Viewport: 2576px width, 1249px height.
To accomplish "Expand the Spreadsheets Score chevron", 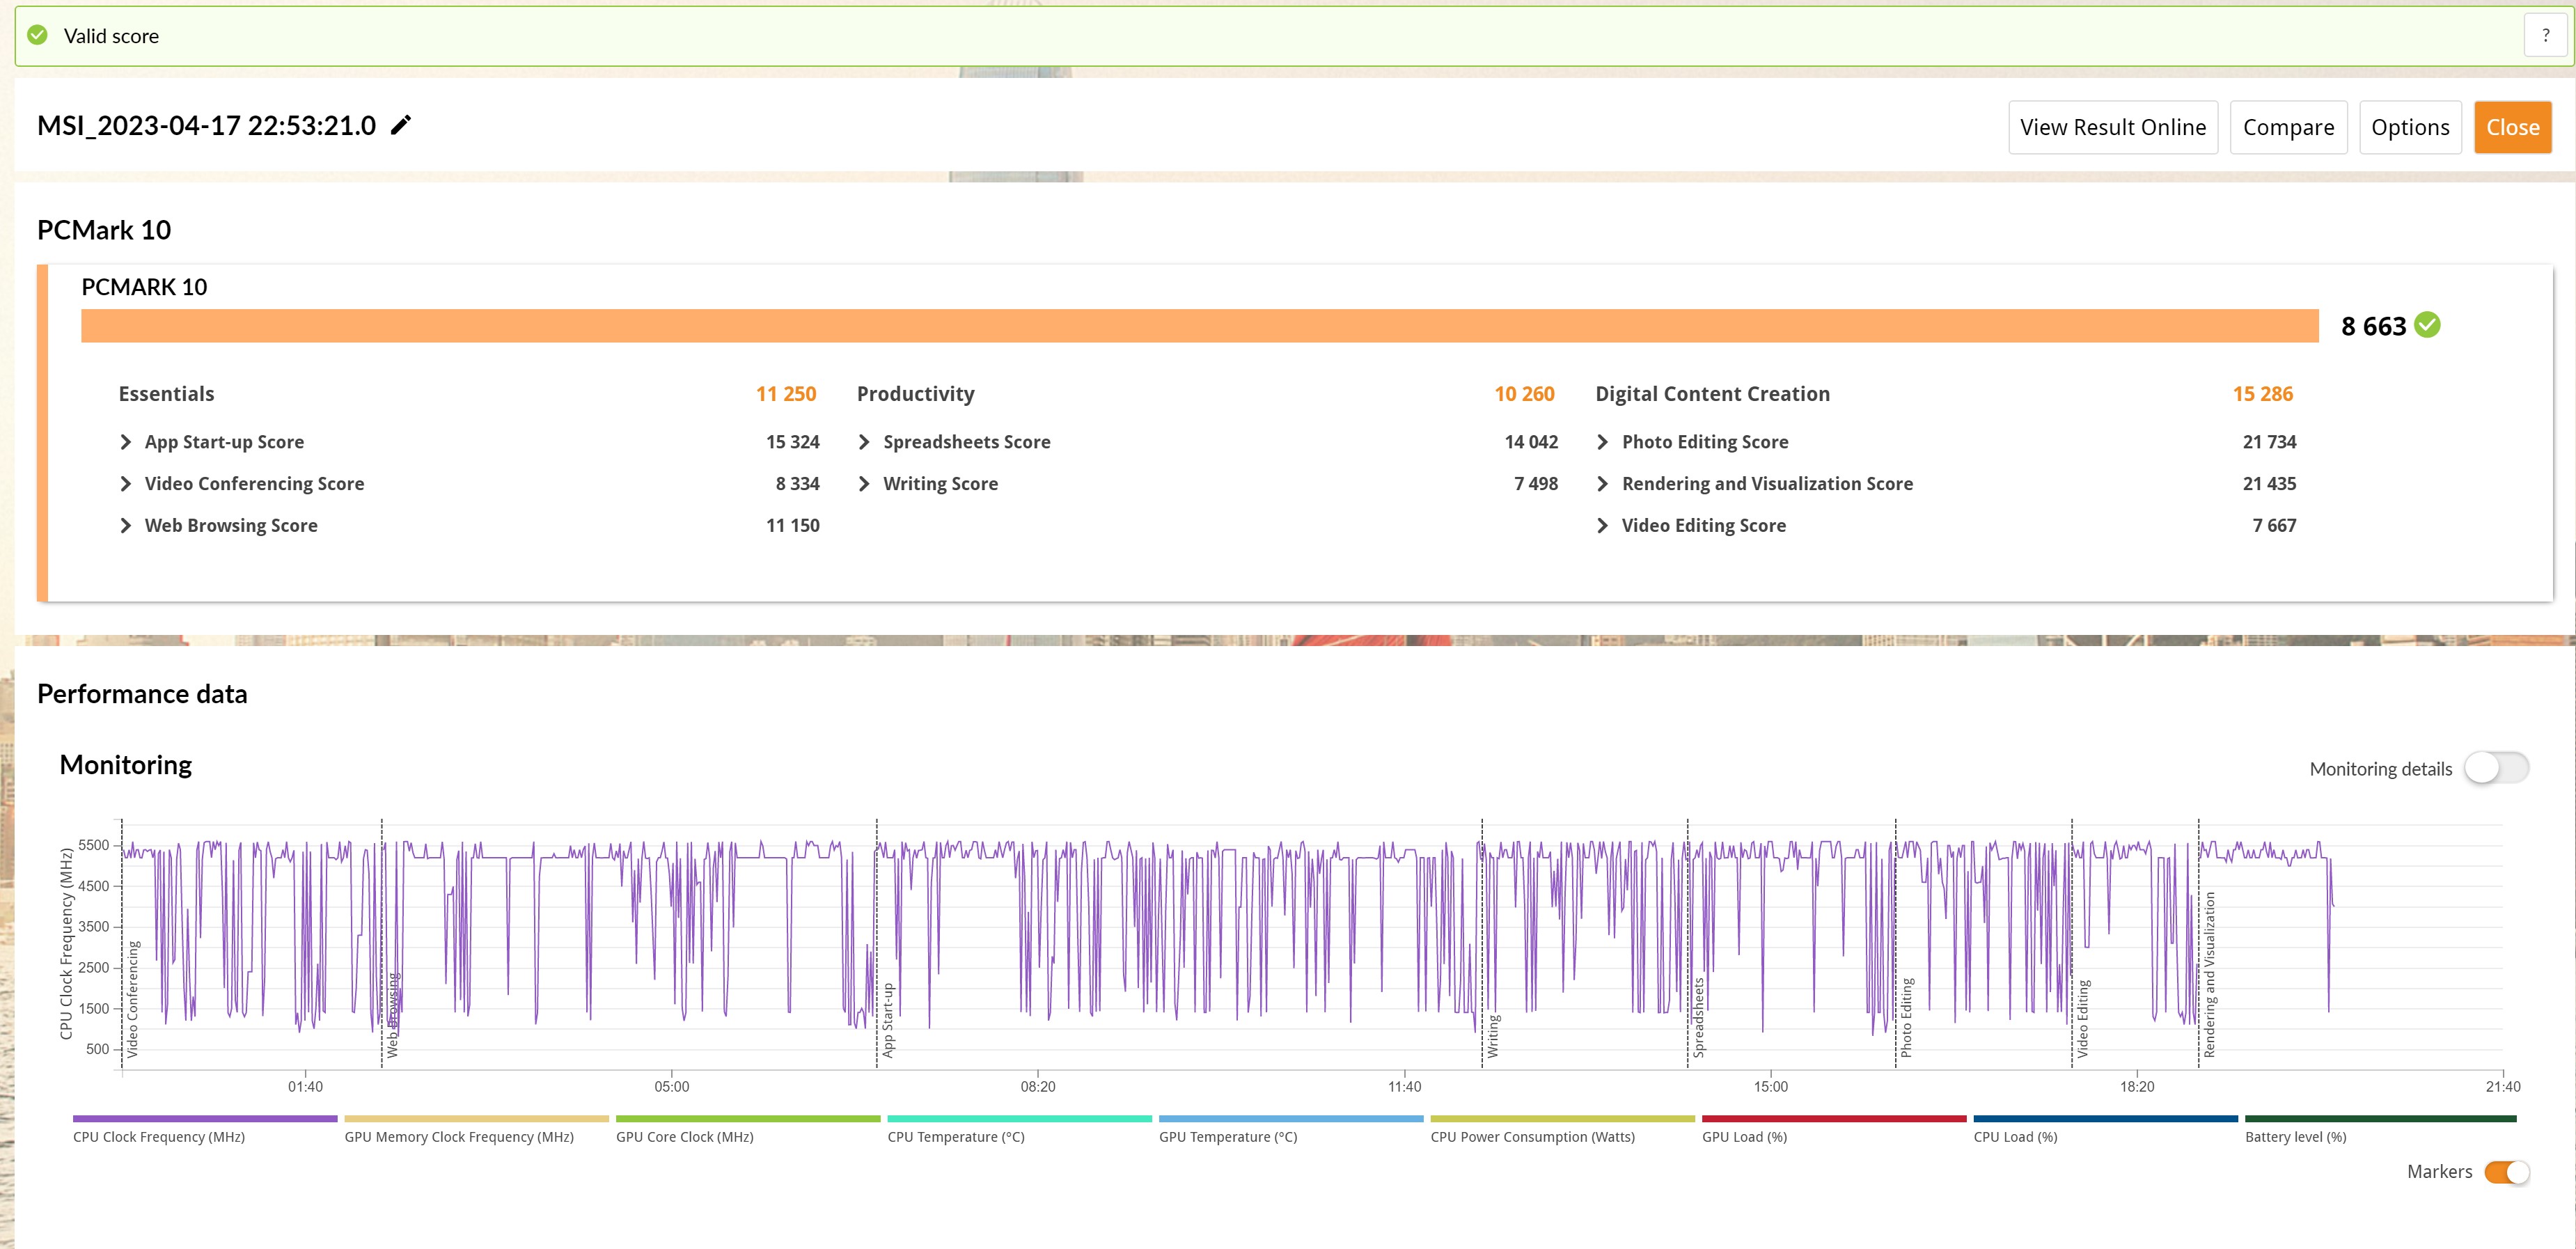I will [x=864, y=442].
